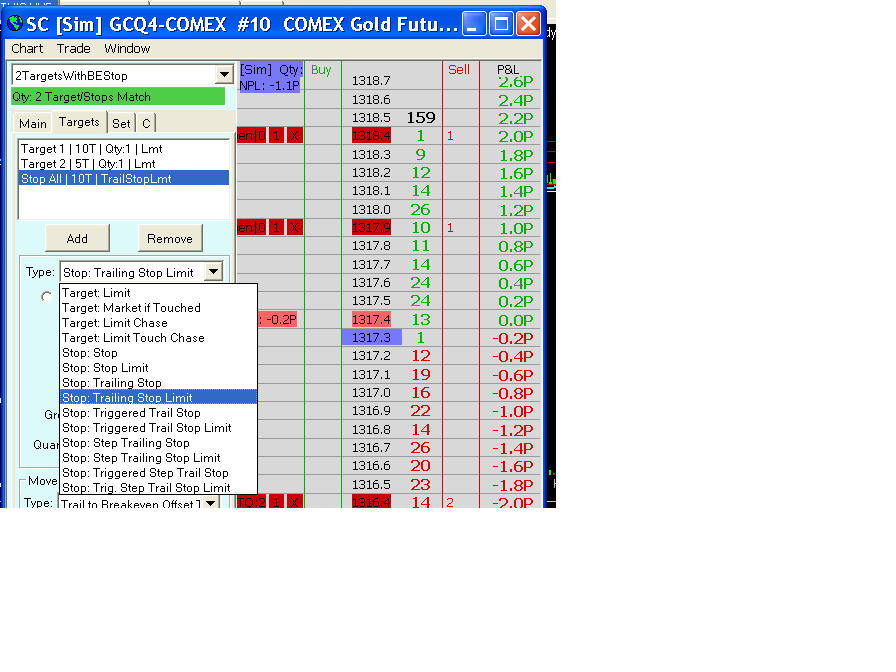Click Sell column order count 2 at 1316.4
896x672 pixels.
click(x=450, y=502)
